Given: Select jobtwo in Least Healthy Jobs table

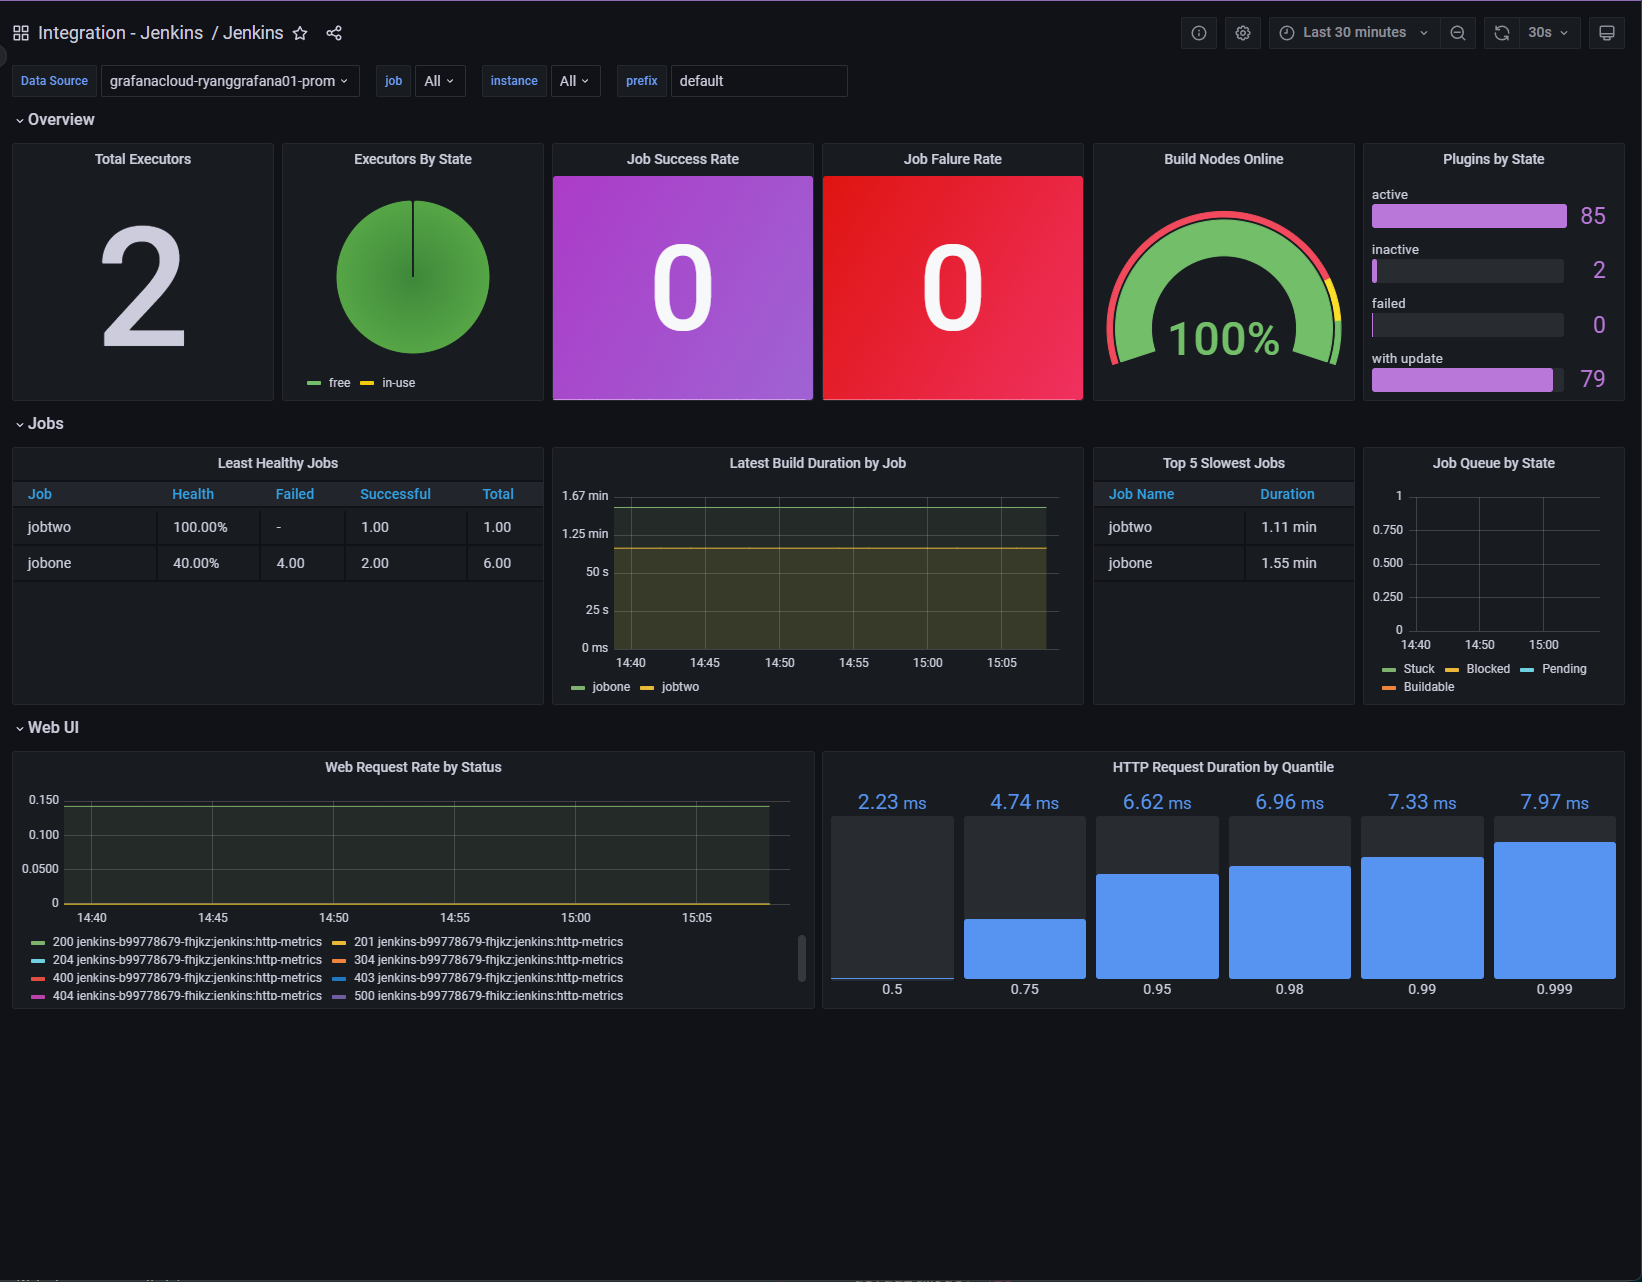Looking at the screenshot, I should click(x=50, y=526).
